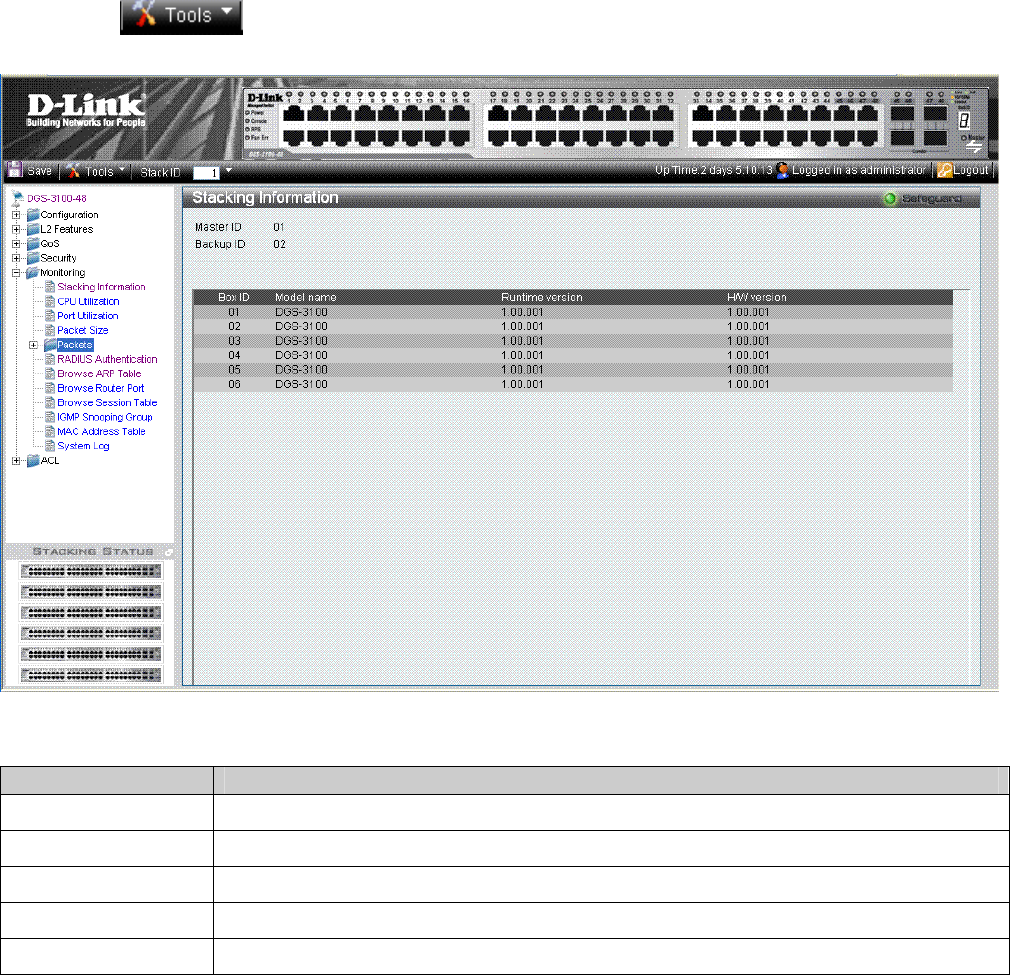
Task: Click the Browse Session Table page icon
Action: pyautogui.click(x=50, y=402)
